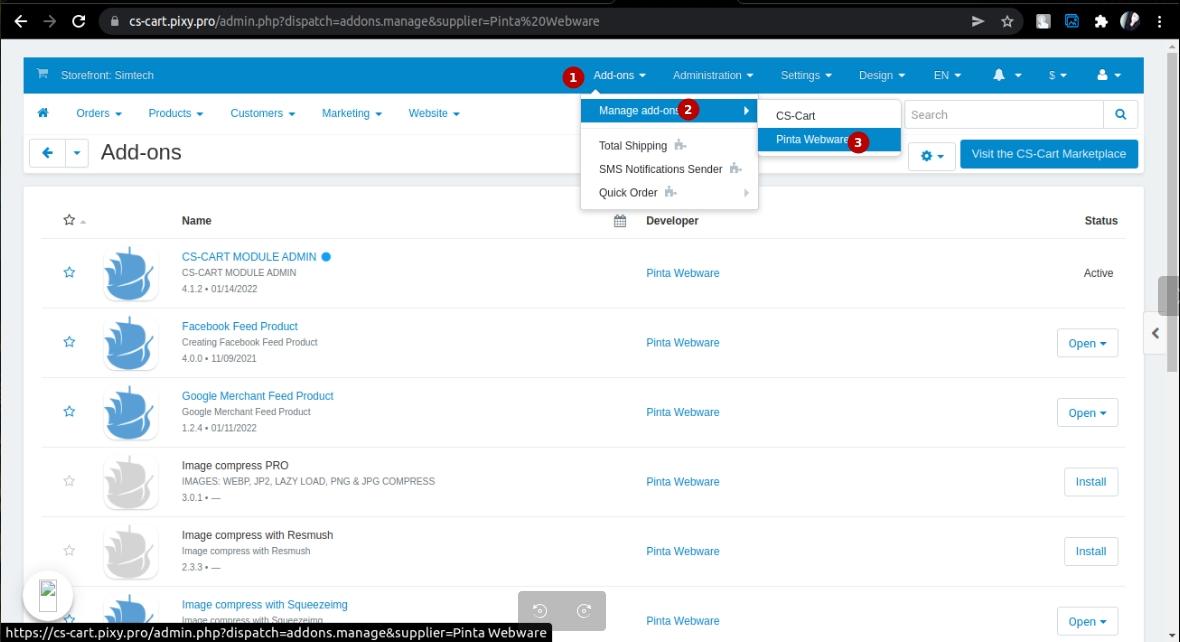The height and width of the screenshot is (642, 1180).
Task: Open the Google Merchant Feed Product link
Action: tap(257, 396)
